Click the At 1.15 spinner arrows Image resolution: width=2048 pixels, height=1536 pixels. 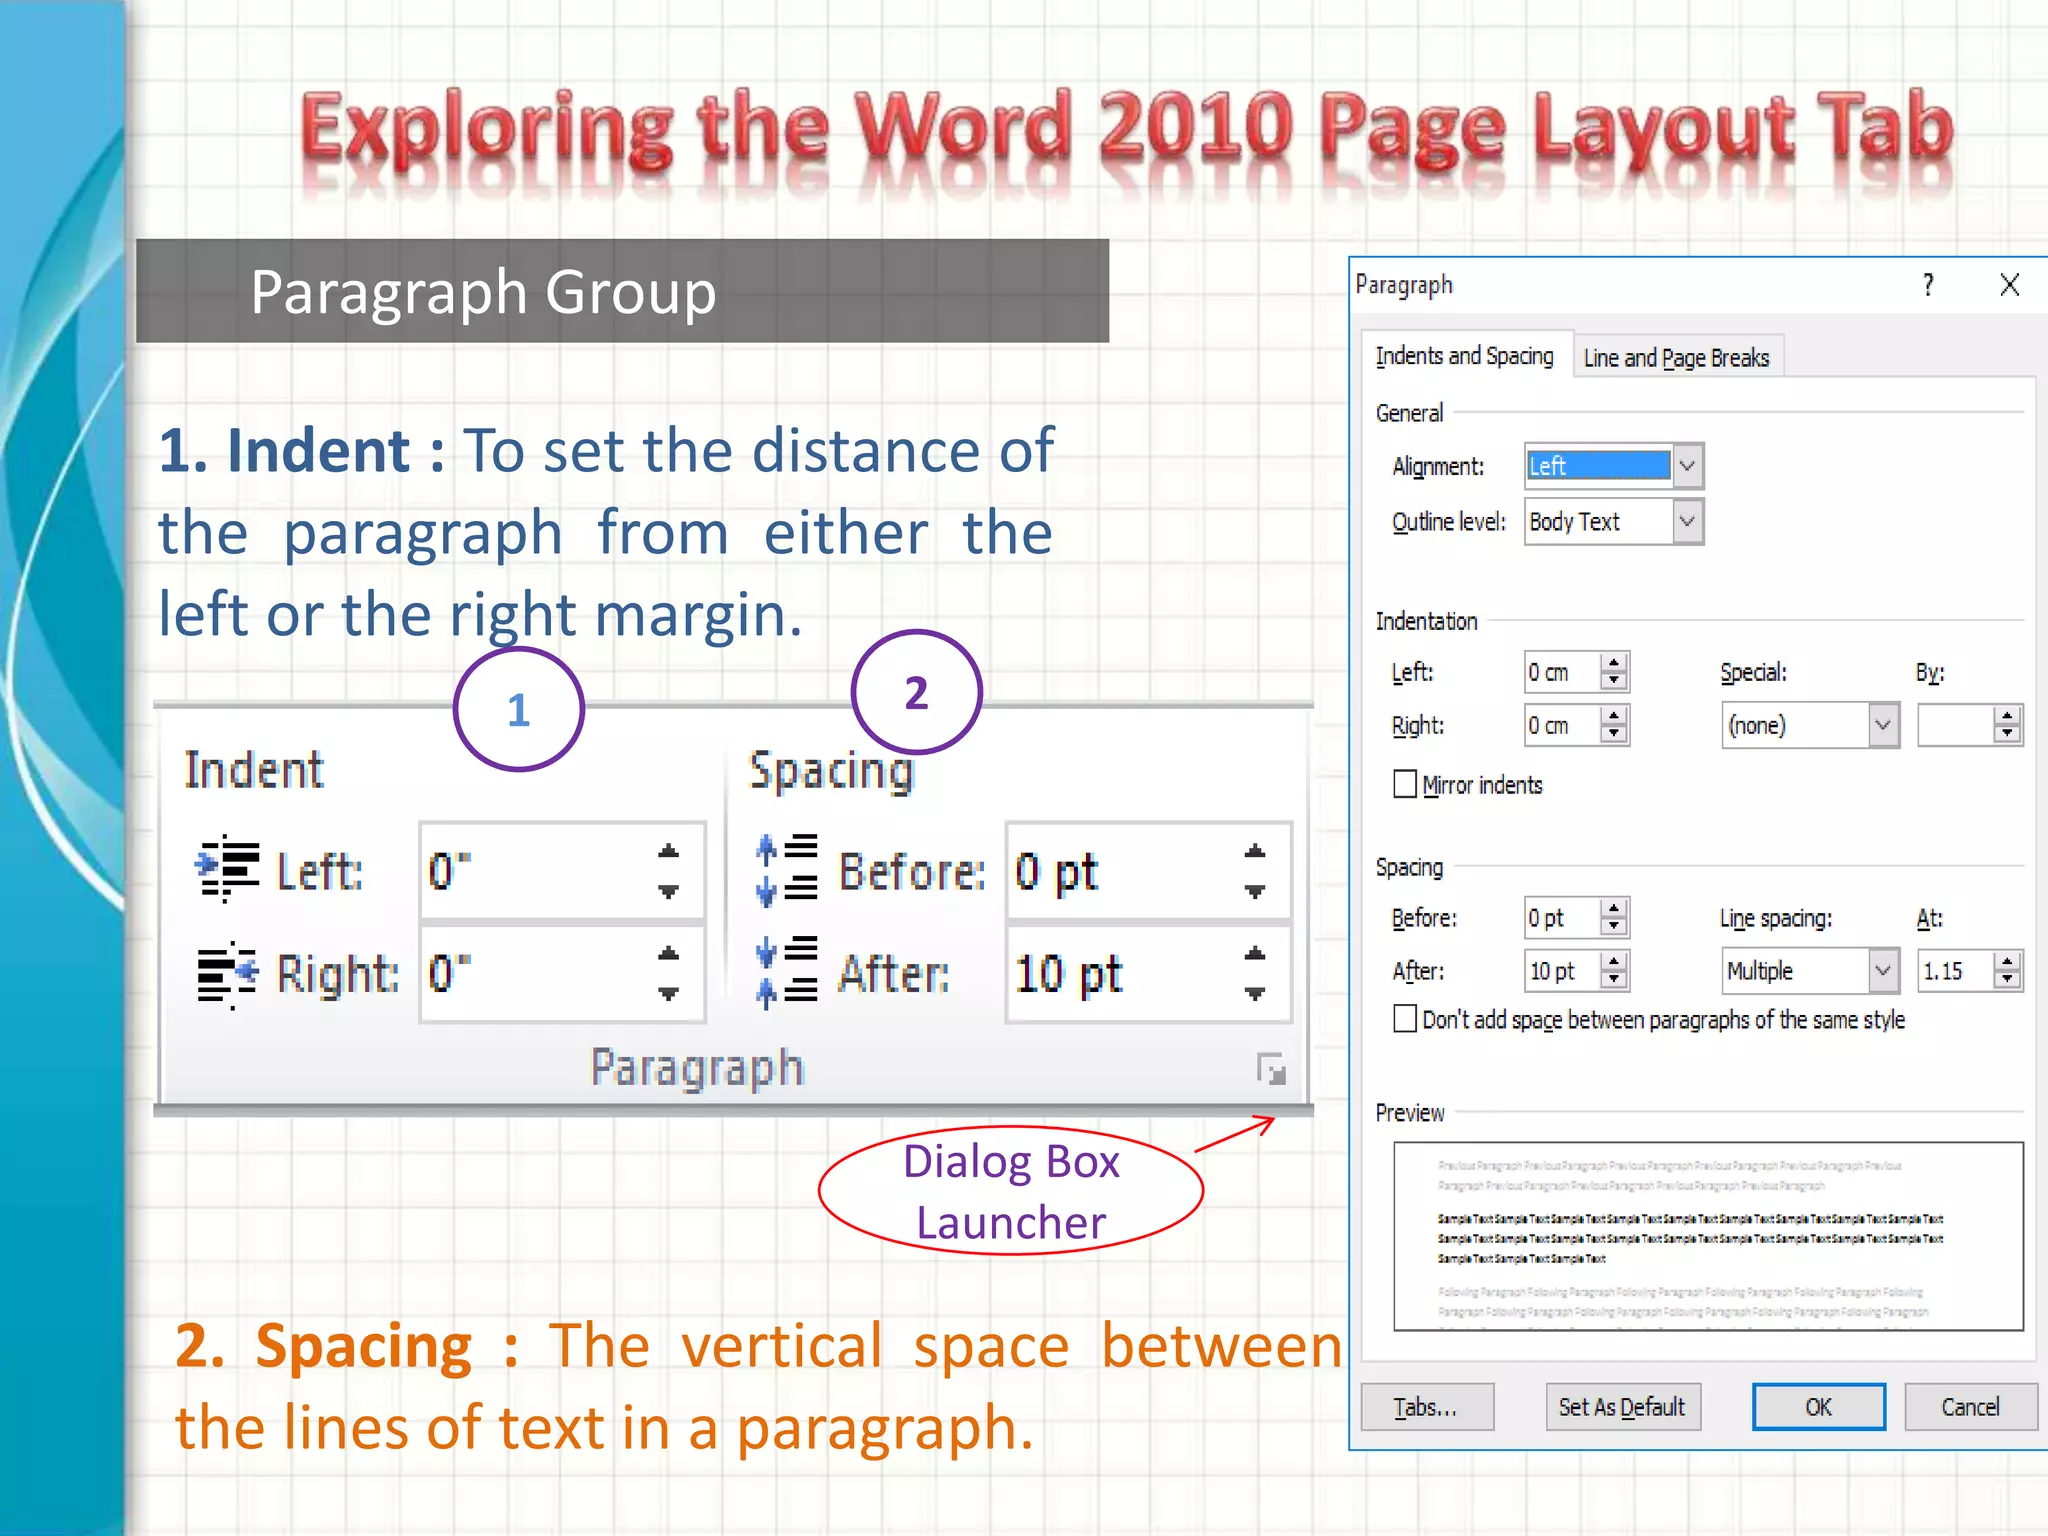click(x=2007, y=970)
